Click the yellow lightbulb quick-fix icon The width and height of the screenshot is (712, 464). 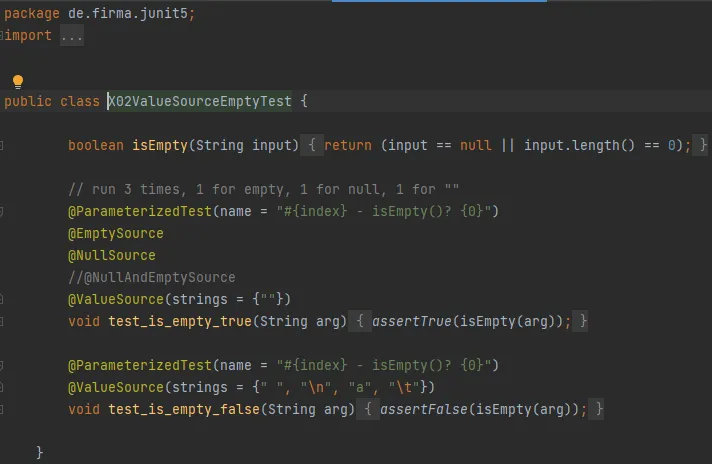pos(18,81)
